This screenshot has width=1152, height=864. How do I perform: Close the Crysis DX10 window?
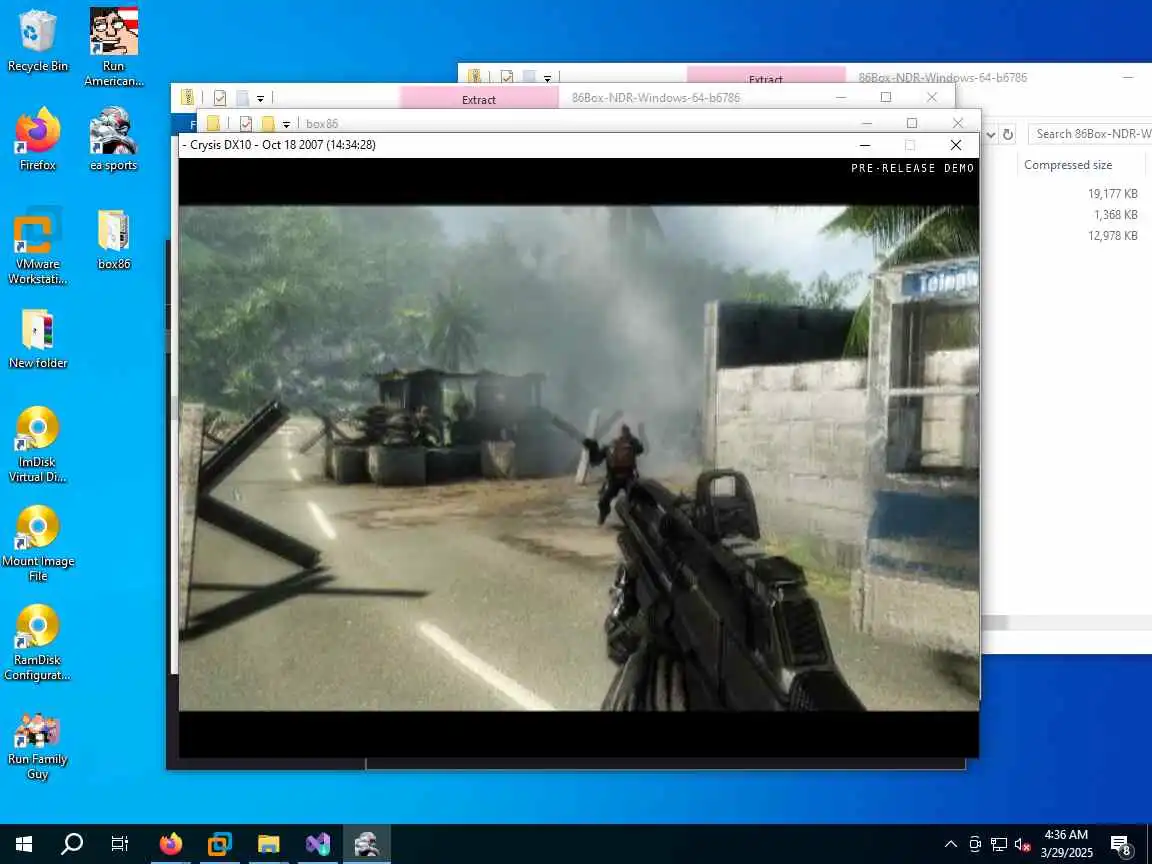(x=955, y=145)
